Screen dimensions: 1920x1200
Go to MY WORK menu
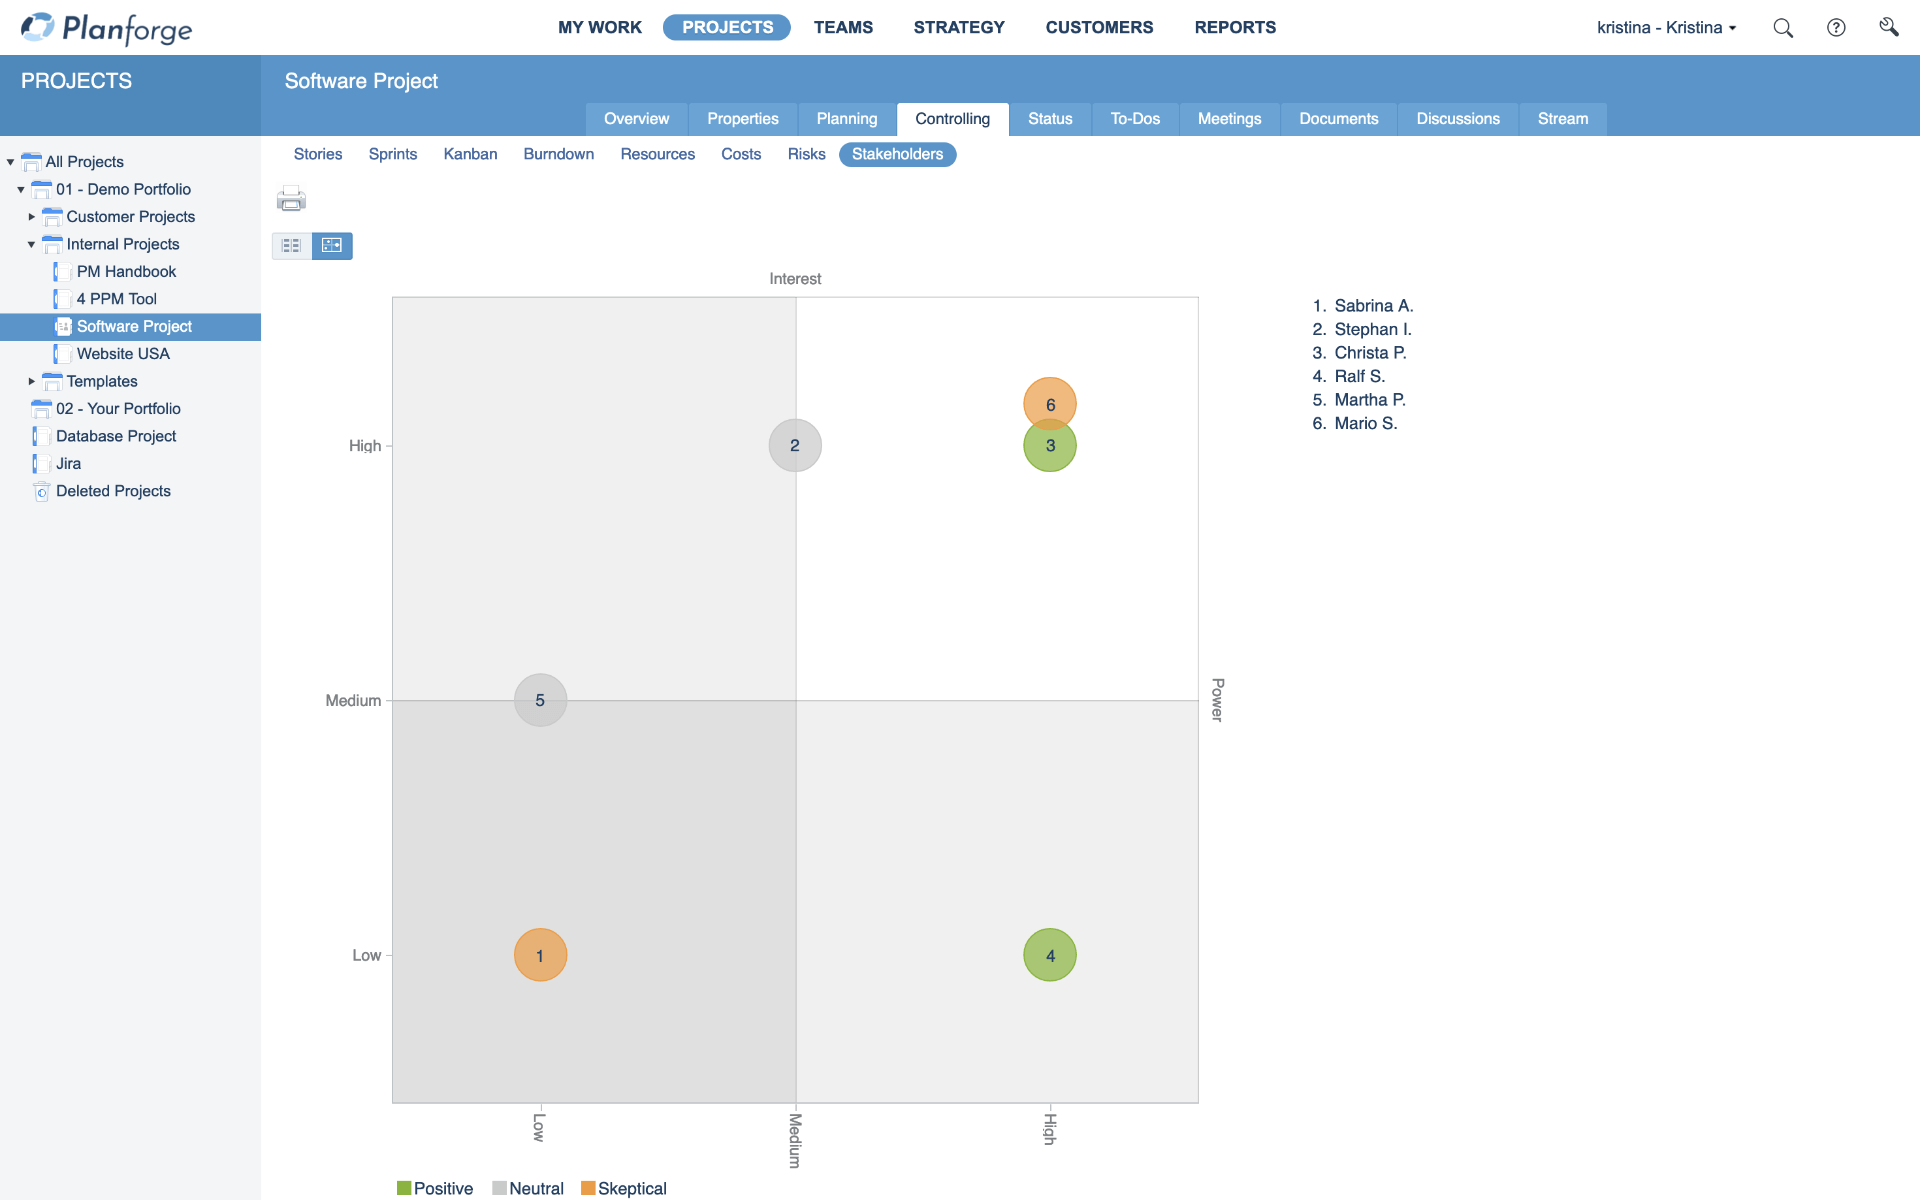click(600, 27)
